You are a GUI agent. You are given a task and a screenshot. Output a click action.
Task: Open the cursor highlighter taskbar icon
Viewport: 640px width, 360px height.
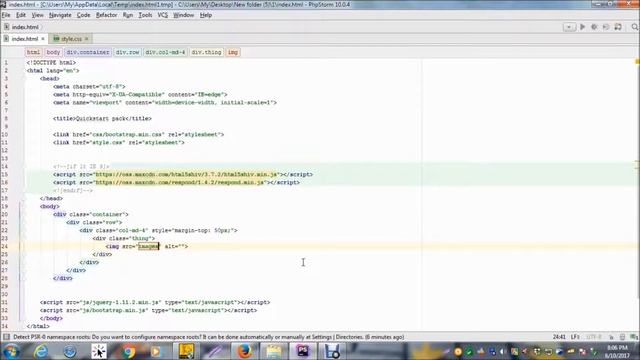click(99, 351)
